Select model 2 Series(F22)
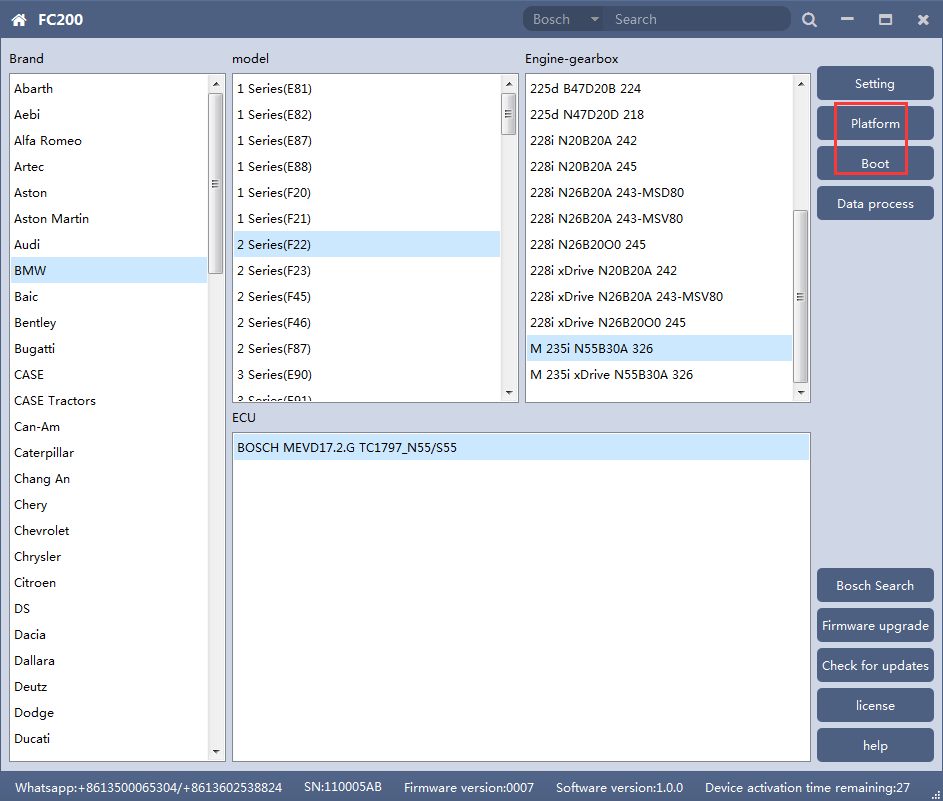 (x=367, y=245)
